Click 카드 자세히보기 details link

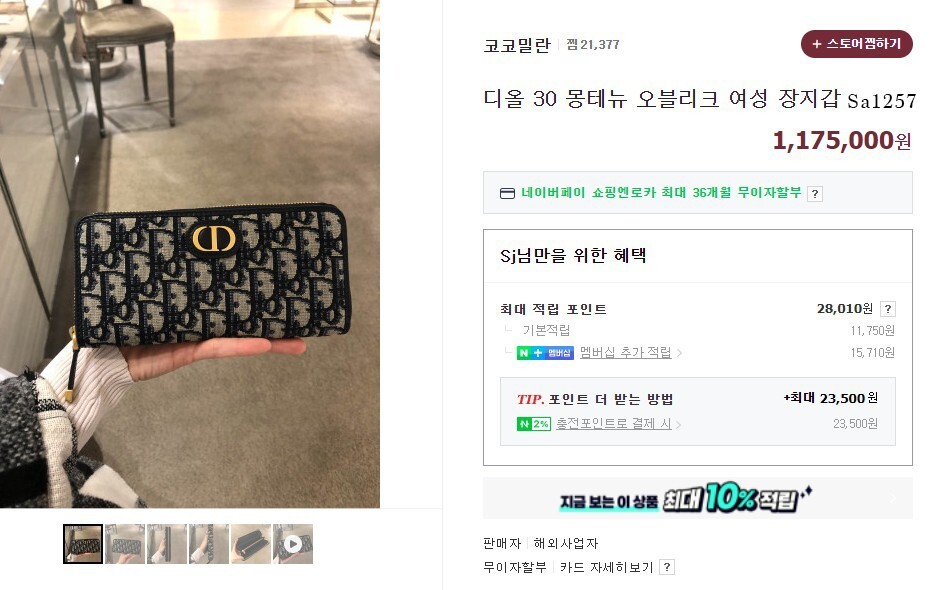click(x=606, y=567)
